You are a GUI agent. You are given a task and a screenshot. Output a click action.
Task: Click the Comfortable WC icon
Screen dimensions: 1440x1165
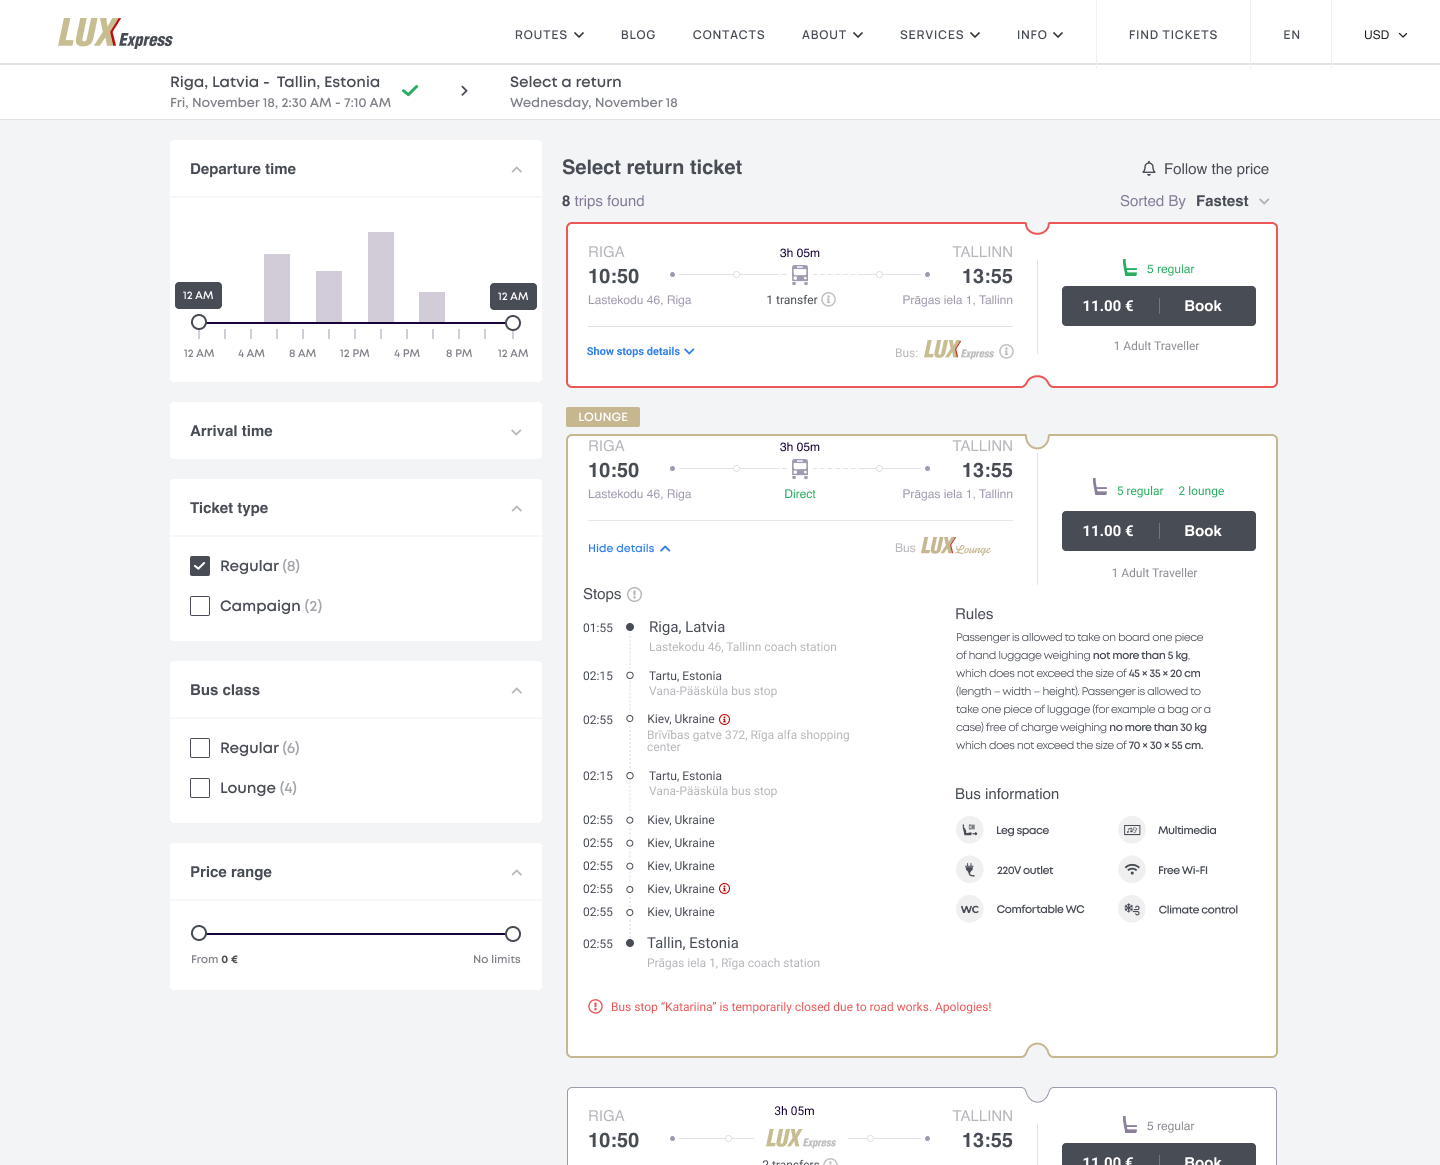pos(970,909)
